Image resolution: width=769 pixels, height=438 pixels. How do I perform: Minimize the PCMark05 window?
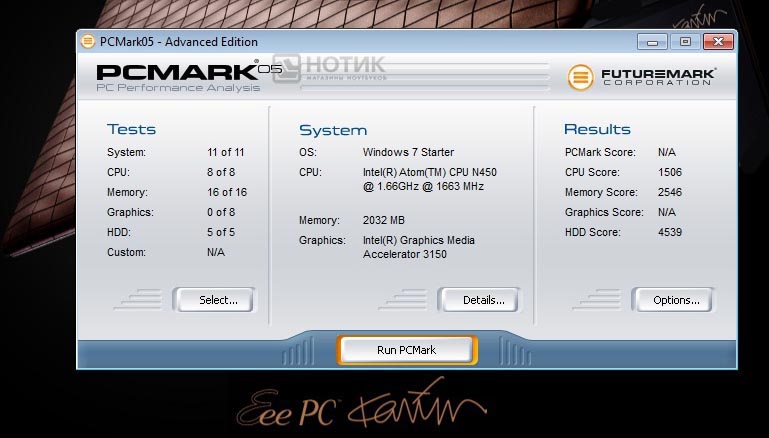click(652, 42)
